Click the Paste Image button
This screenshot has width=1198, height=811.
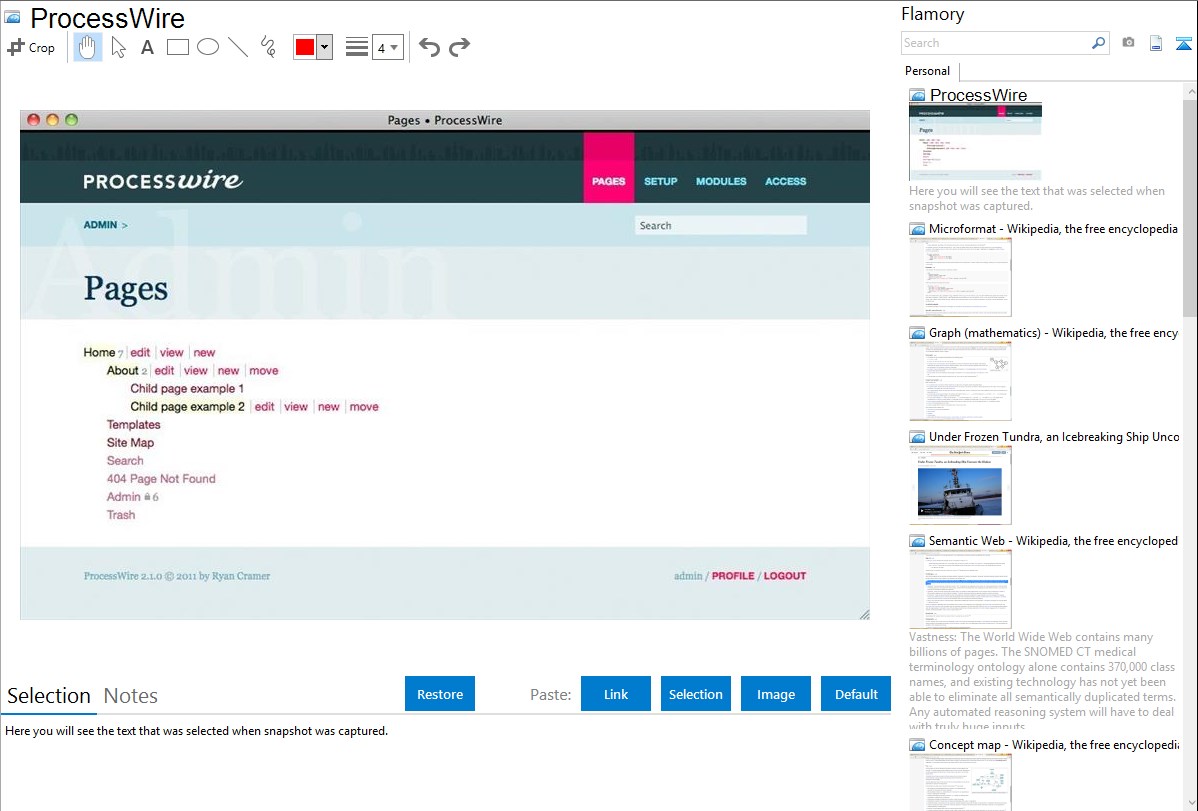coord(775,694)
